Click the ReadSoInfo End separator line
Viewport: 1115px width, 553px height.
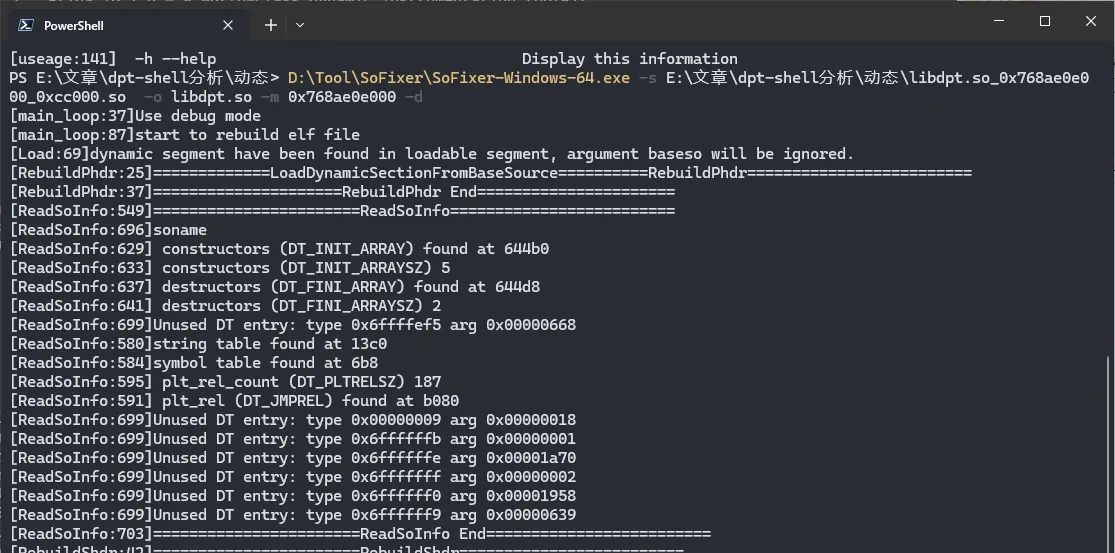361,534
